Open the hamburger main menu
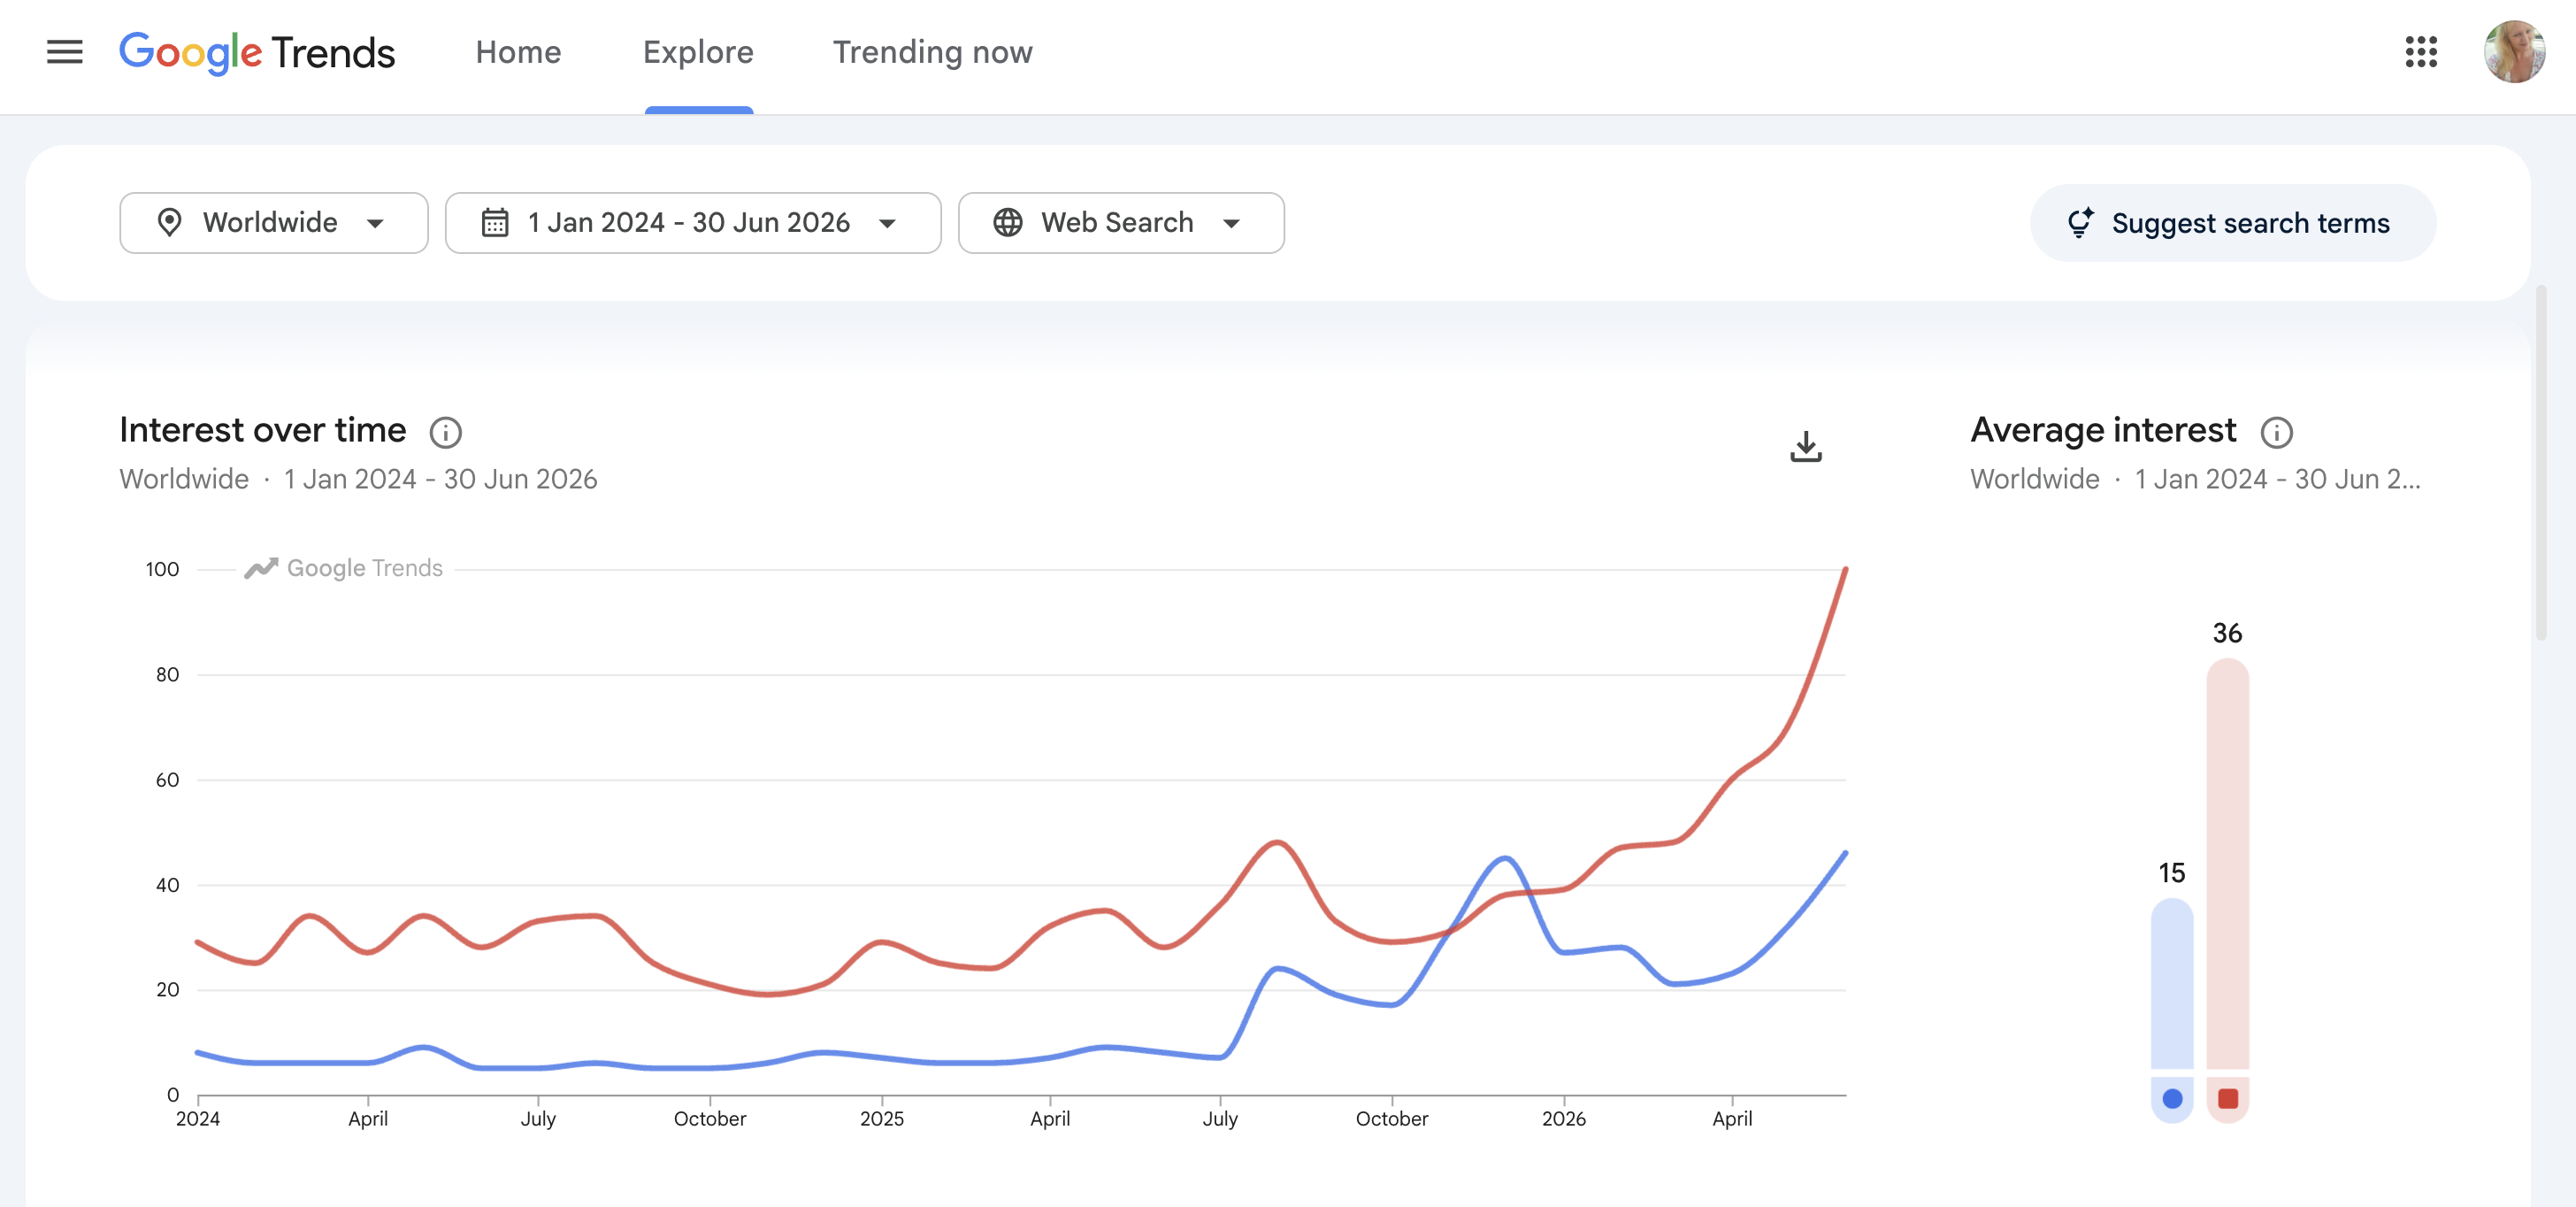The image size is (2576, 1207). pyautogui.click(x=65, y=52)
